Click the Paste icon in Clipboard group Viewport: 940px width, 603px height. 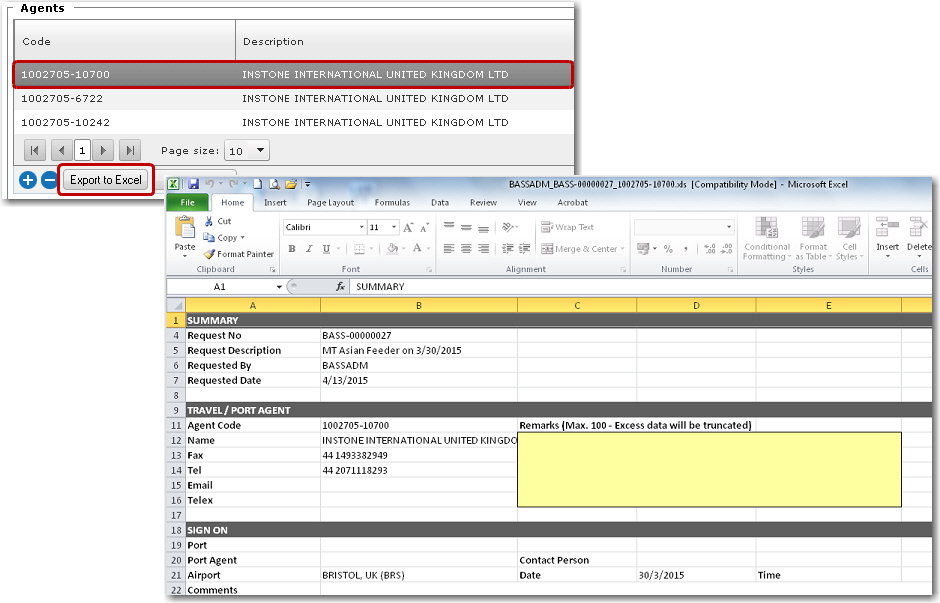(x=185, y=231)
